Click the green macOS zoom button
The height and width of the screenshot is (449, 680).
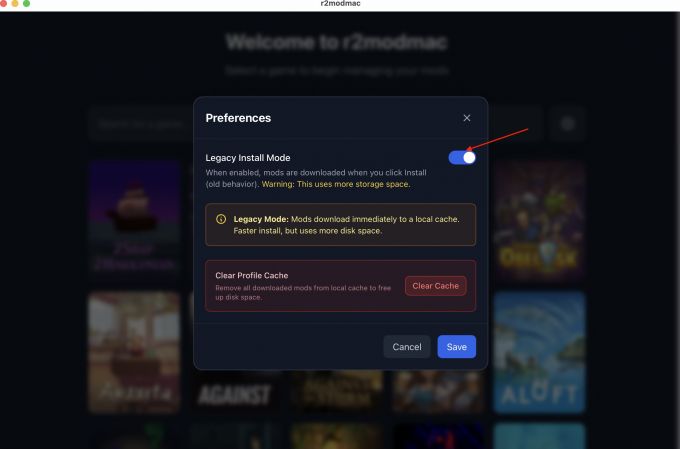click(26, 3)
